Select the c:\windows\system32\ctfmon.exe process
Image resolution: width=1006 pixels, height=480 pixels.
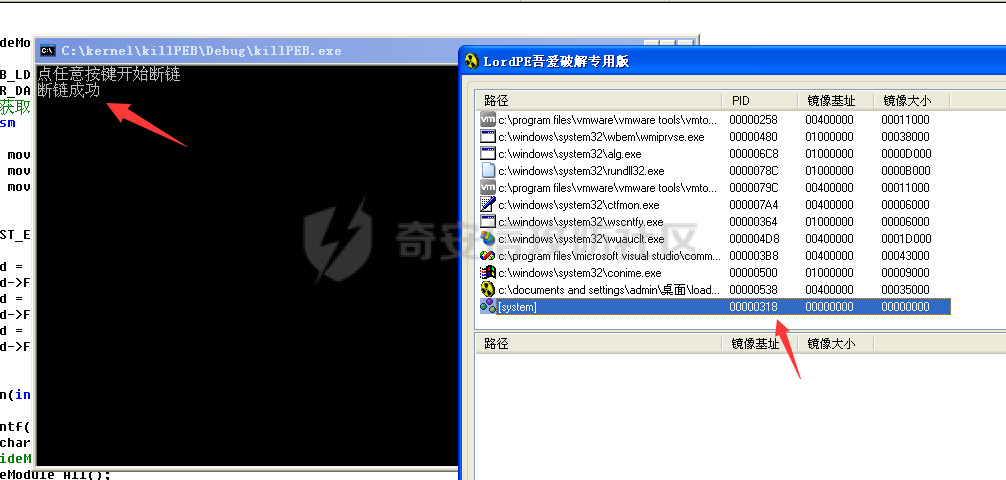coord(579,205)
